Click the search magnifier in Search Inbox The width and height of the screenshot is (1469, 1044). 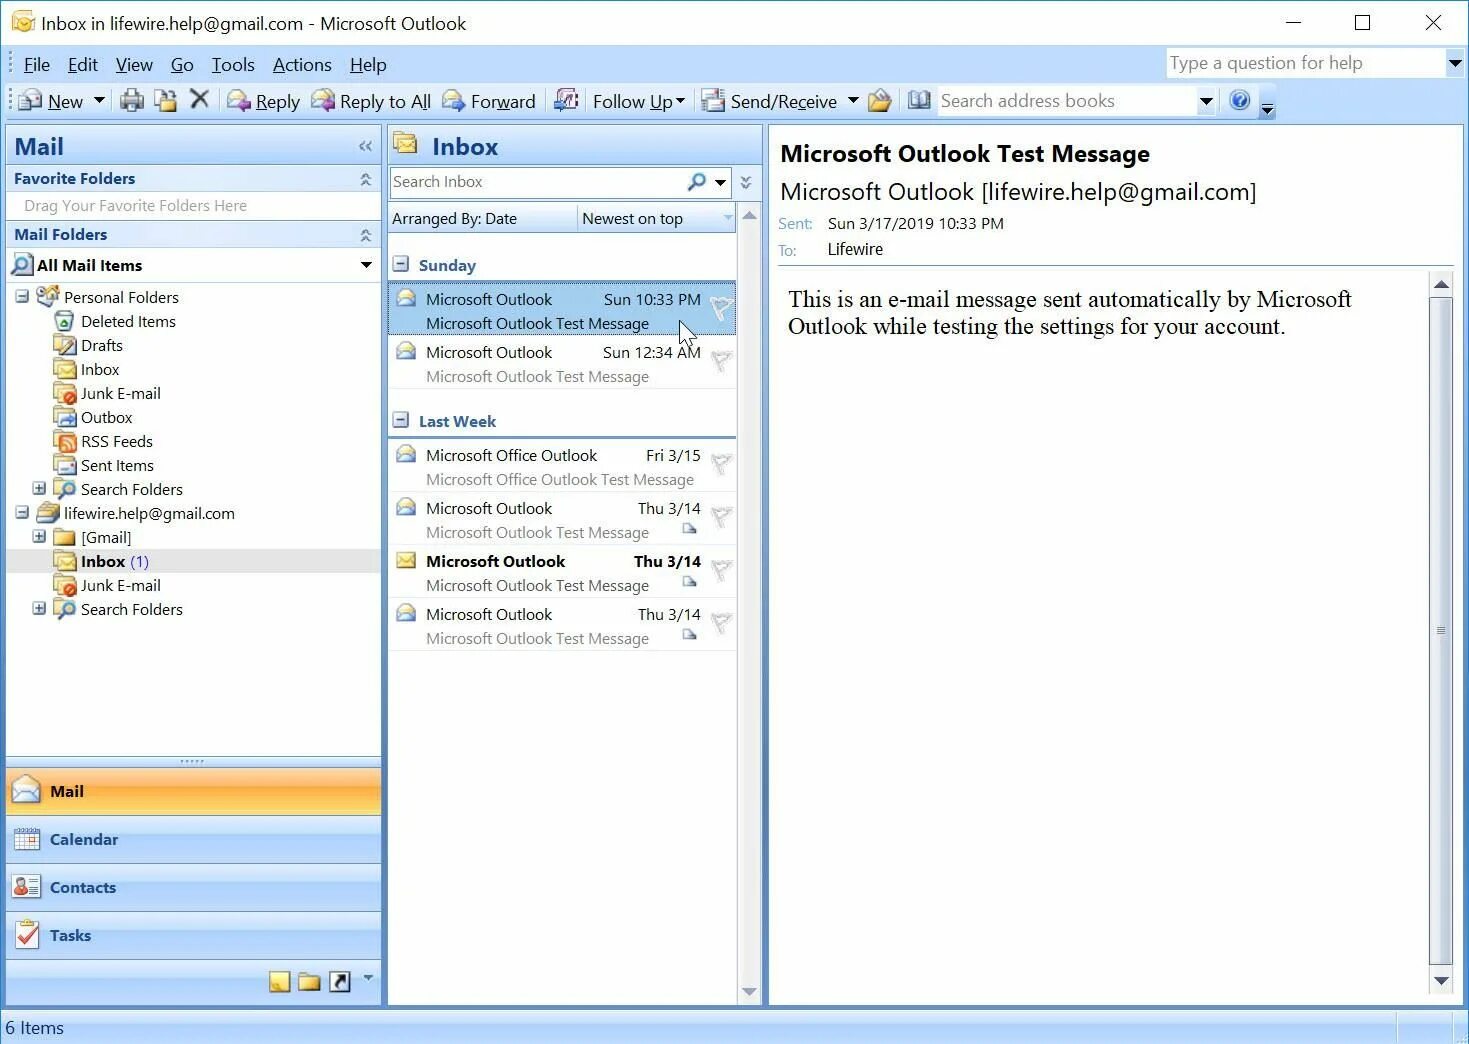pos(696,182)
